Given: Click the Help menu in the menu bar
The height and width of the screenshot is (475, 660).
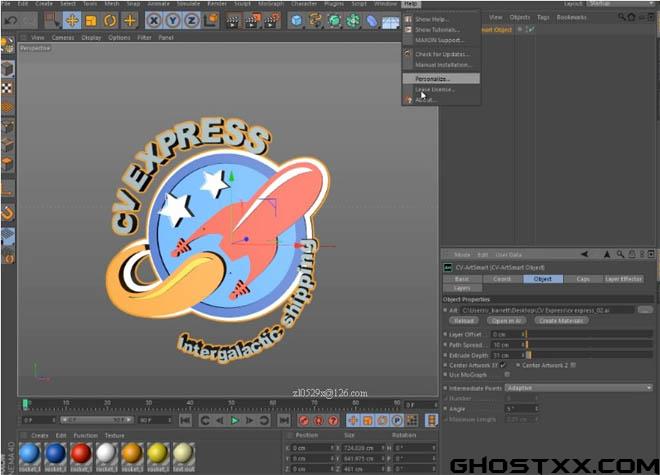Looking at the screenshot, I should 411,4.
